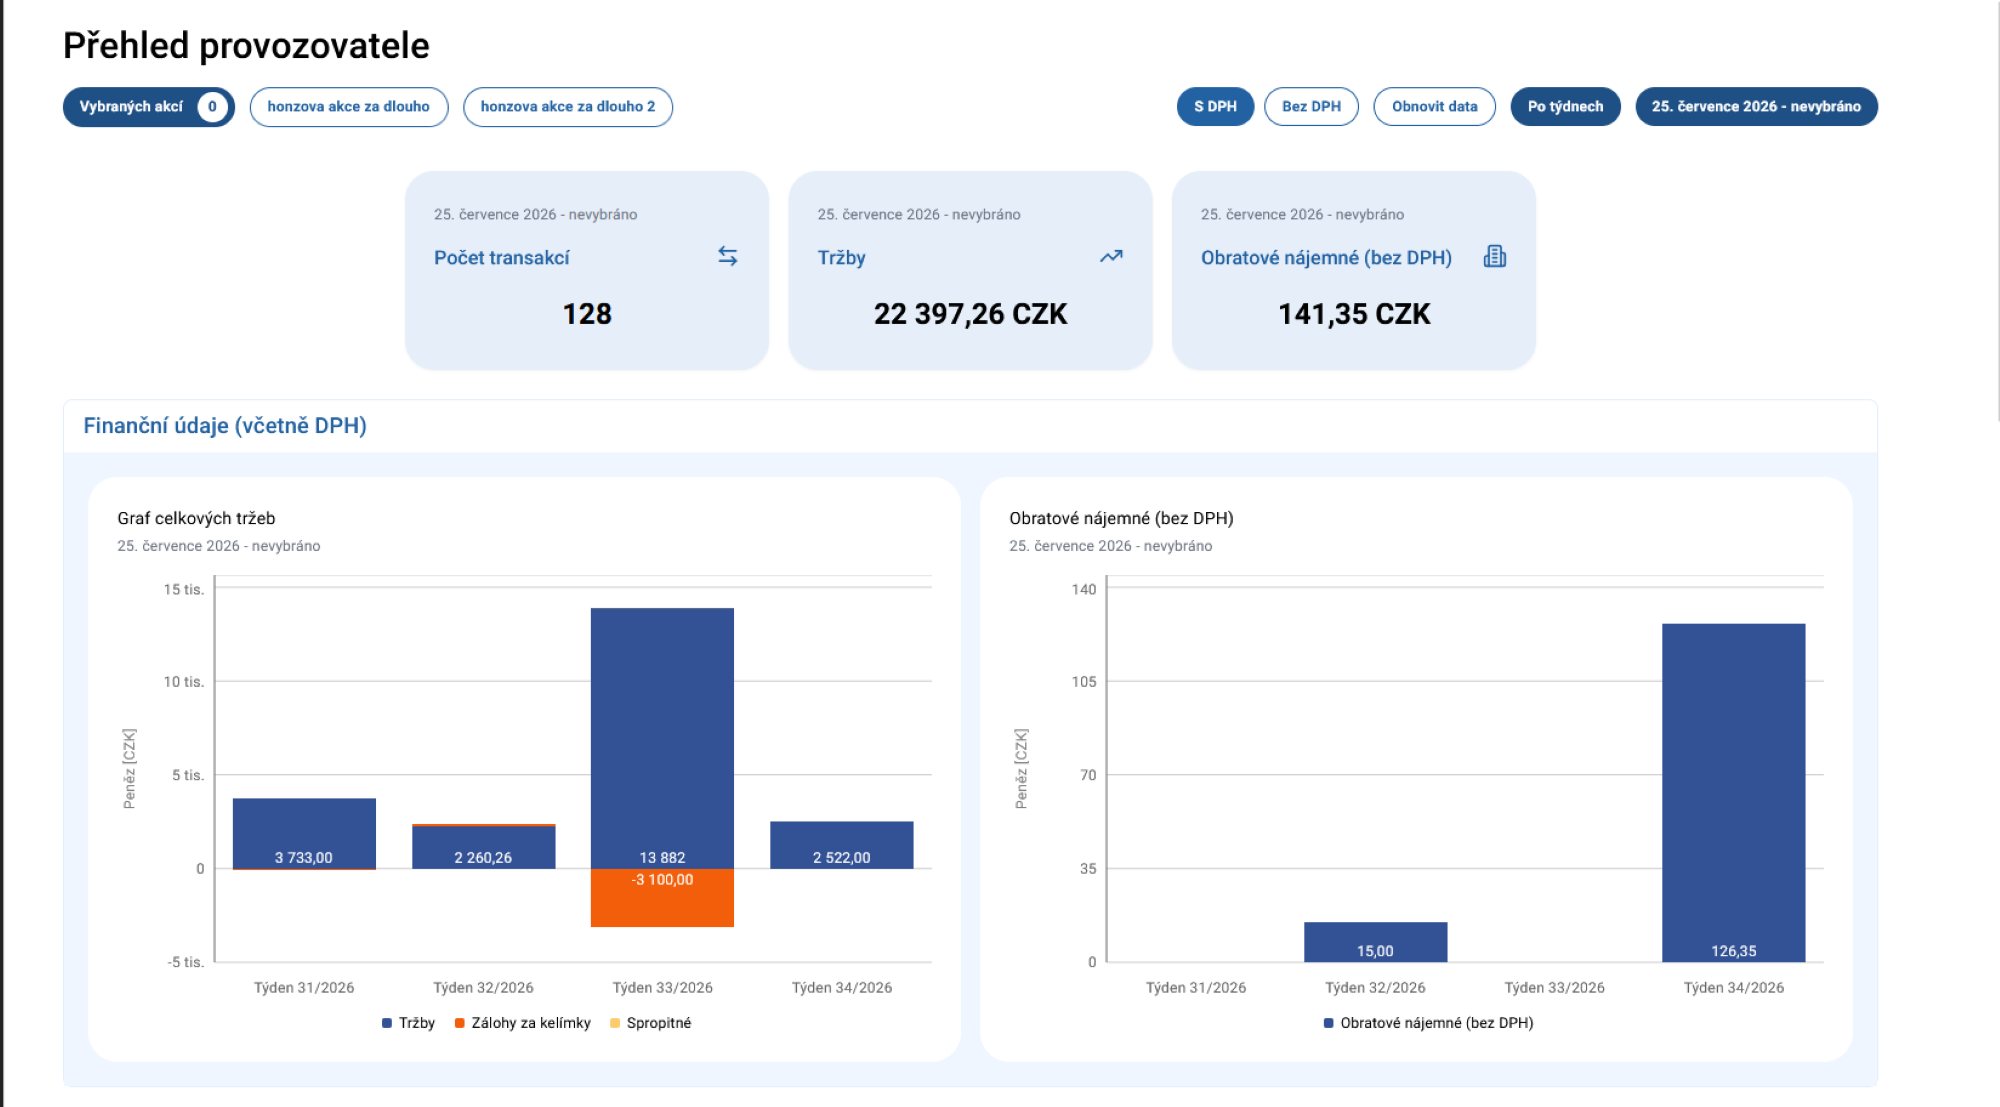
Task: Click the zero counter badge in Vybraných akcí
Action: (212, 107)
